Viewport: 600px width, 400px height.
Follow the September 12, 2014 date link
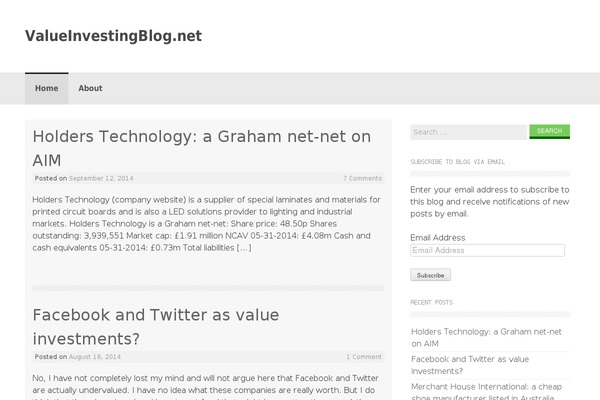(101, 178)
